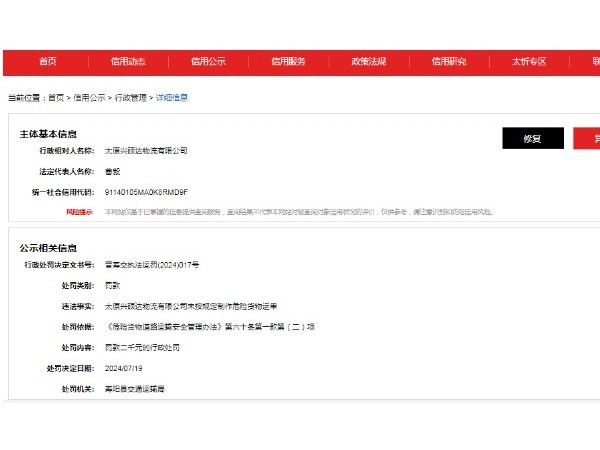This screenshot has height=450, width=600.
Task: Go to 行政管理 in the breadcrumb
Action: tap(129, 98)
